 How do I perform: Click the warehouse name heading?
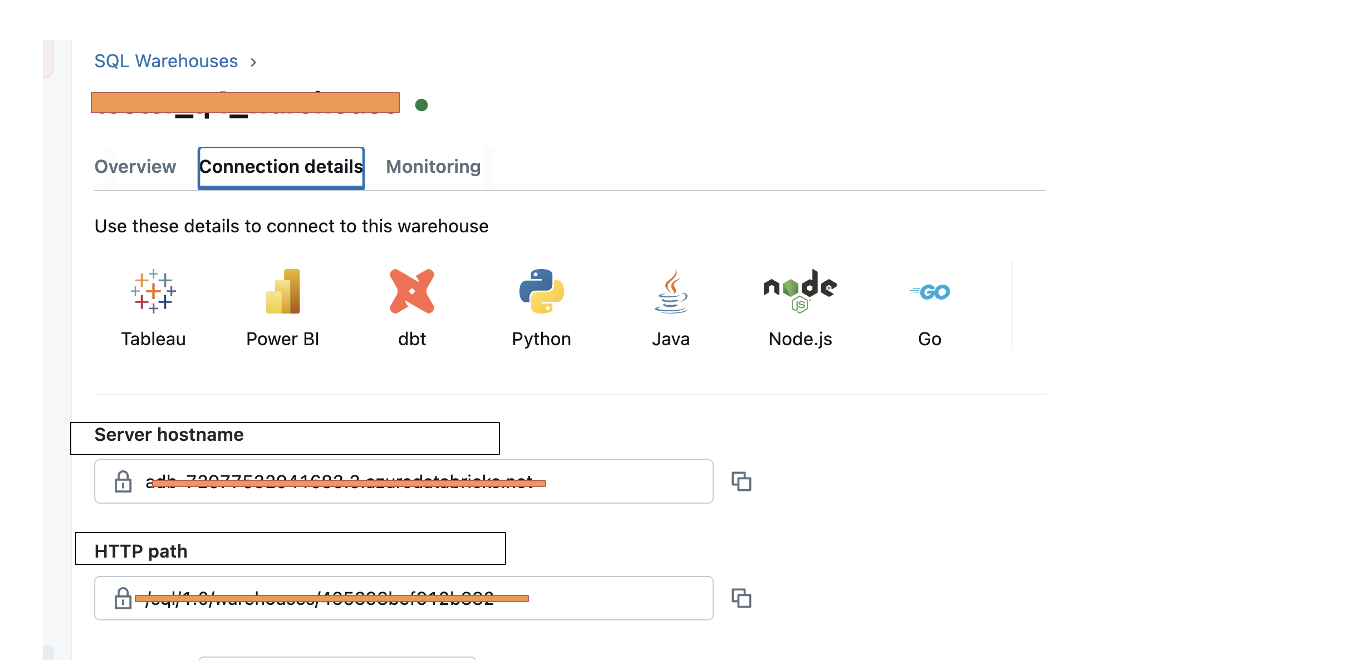click(x=245, y=103)
